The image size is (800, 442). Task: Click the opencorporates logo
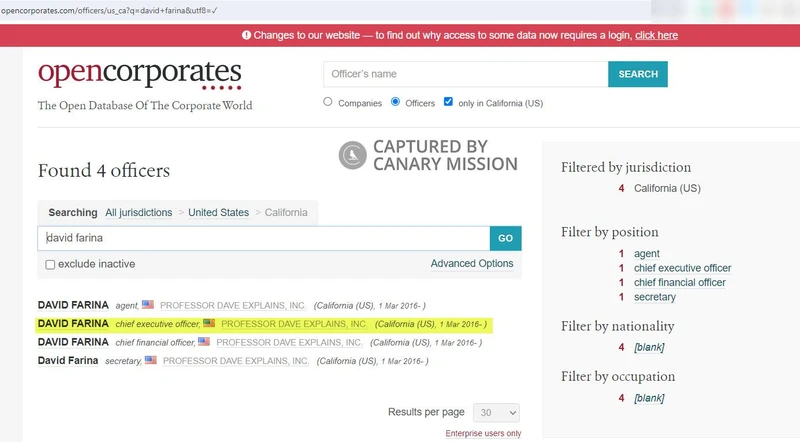pyautogui.click(x=140, y=74)
